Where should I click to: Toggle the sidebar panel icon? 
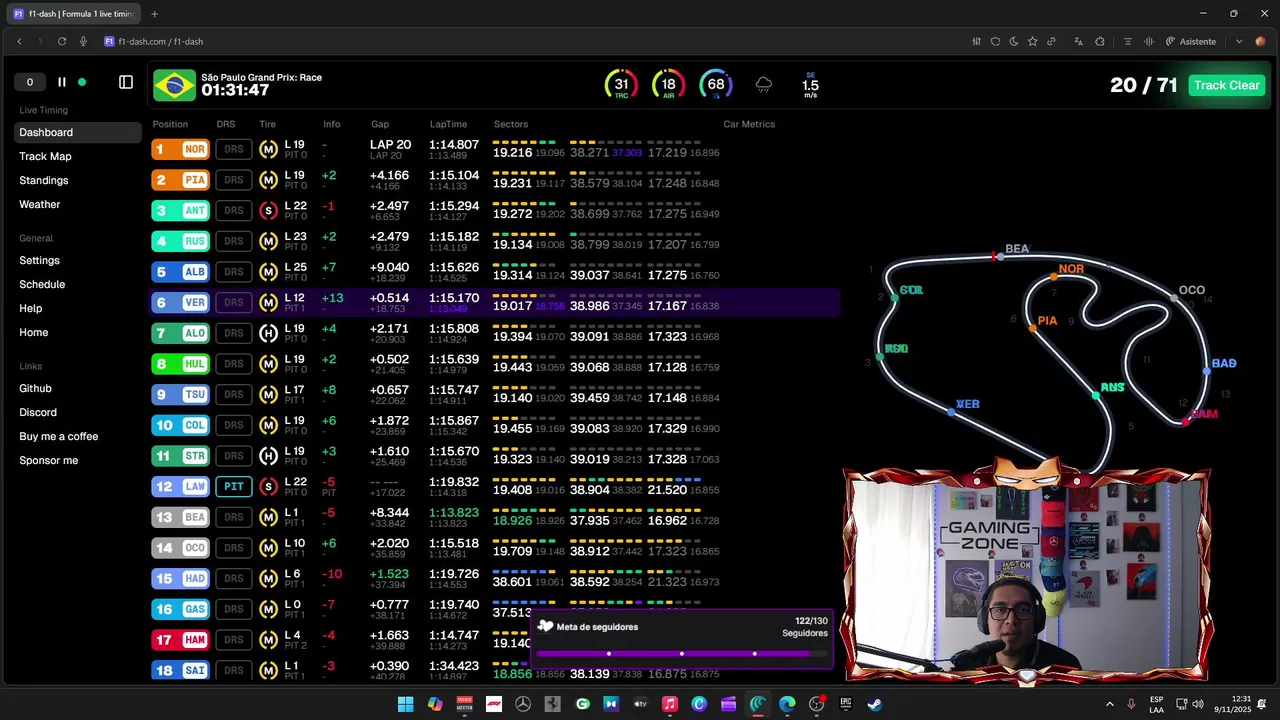click(x=126, y=82)
